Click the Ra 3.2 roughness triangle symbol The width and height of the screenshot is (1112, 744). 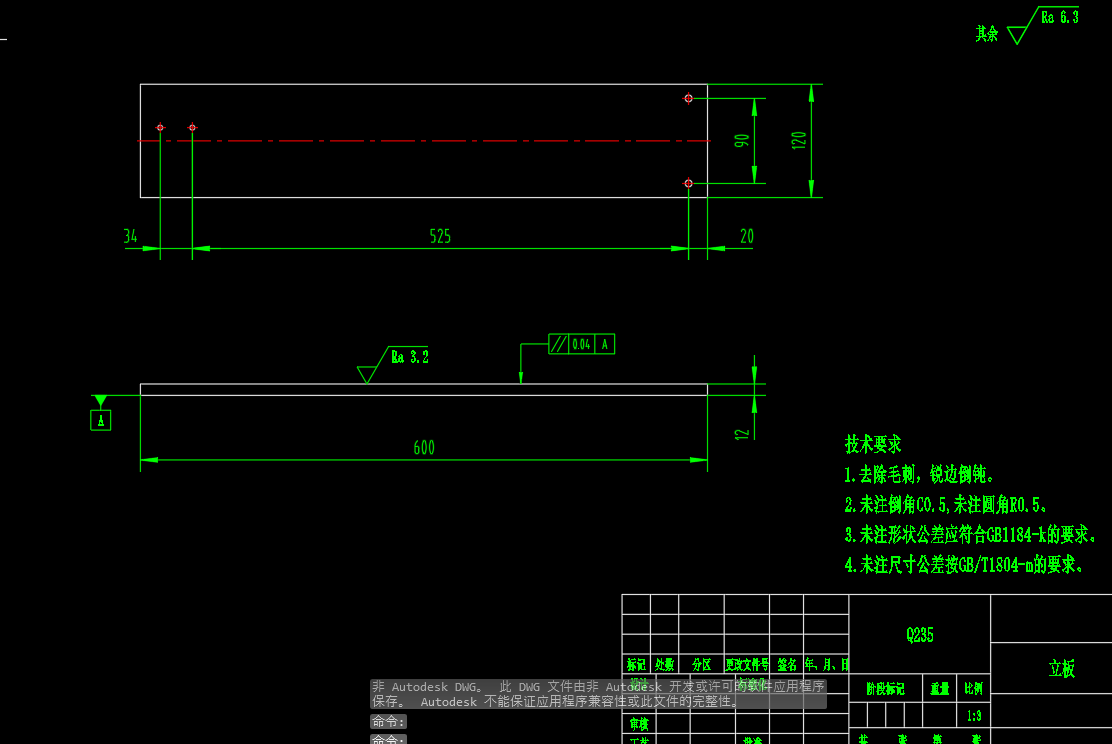click(x=367, y=373)
